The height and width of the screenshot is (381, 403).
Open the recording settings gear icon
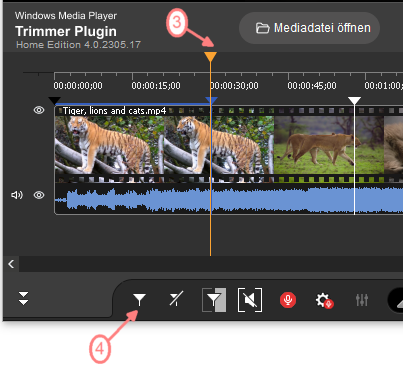click(x=324, y=301)
